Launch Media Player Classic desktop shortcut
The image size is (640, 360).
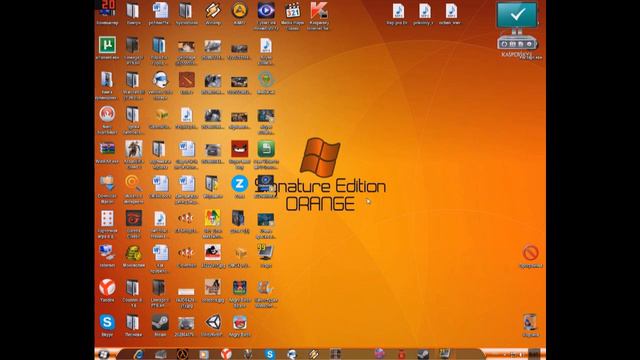point(292,11)
